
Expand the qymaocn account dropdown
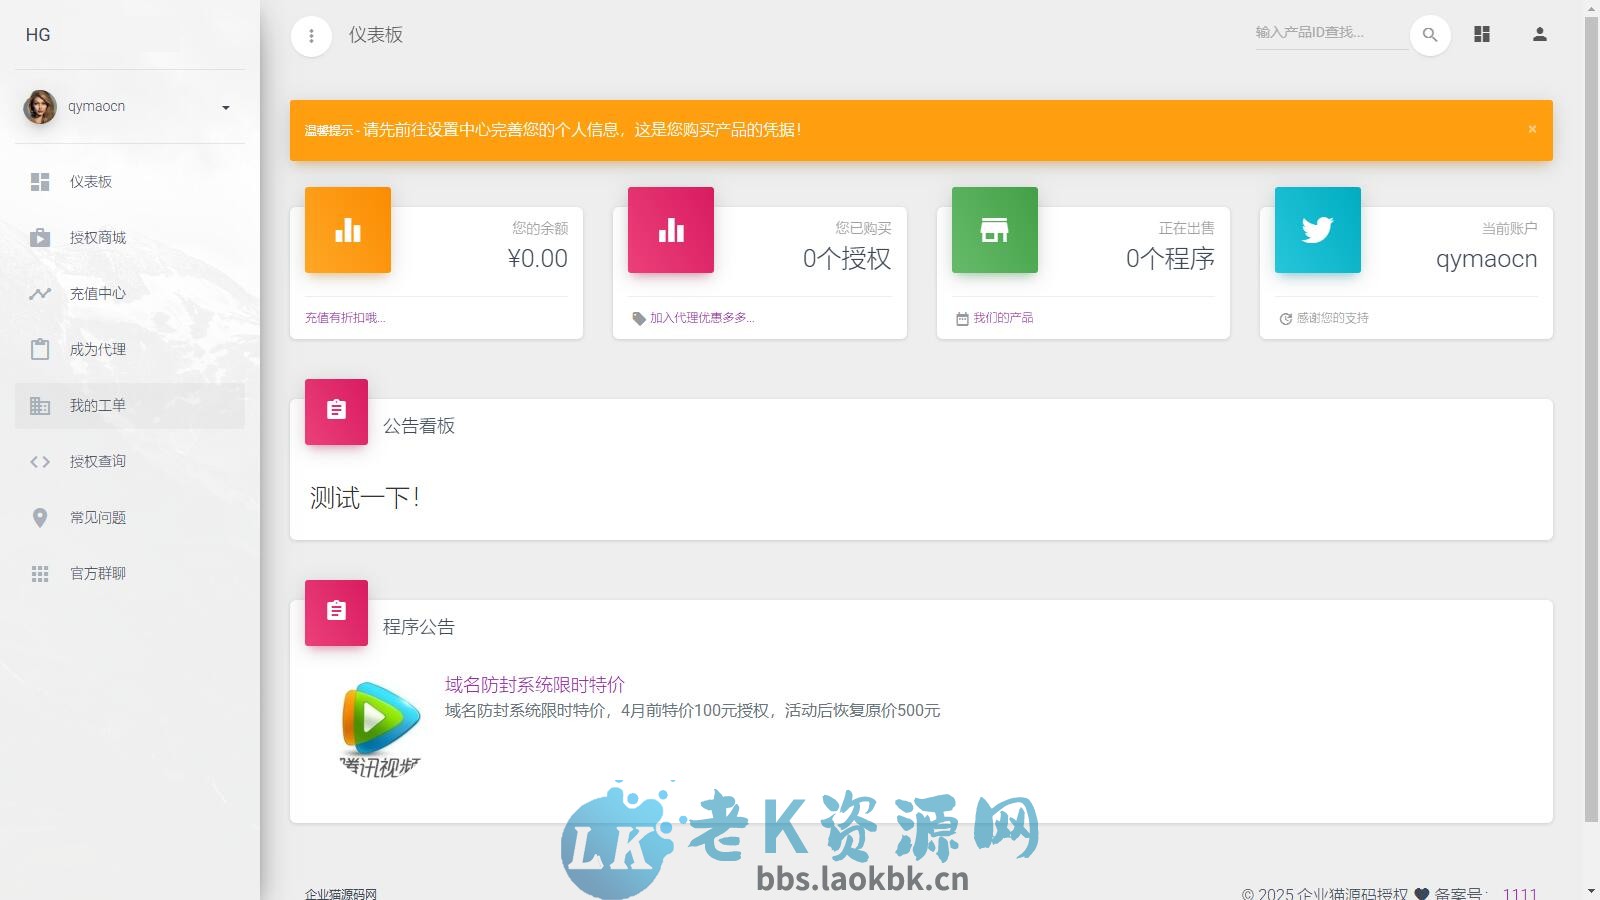point(224,106)
